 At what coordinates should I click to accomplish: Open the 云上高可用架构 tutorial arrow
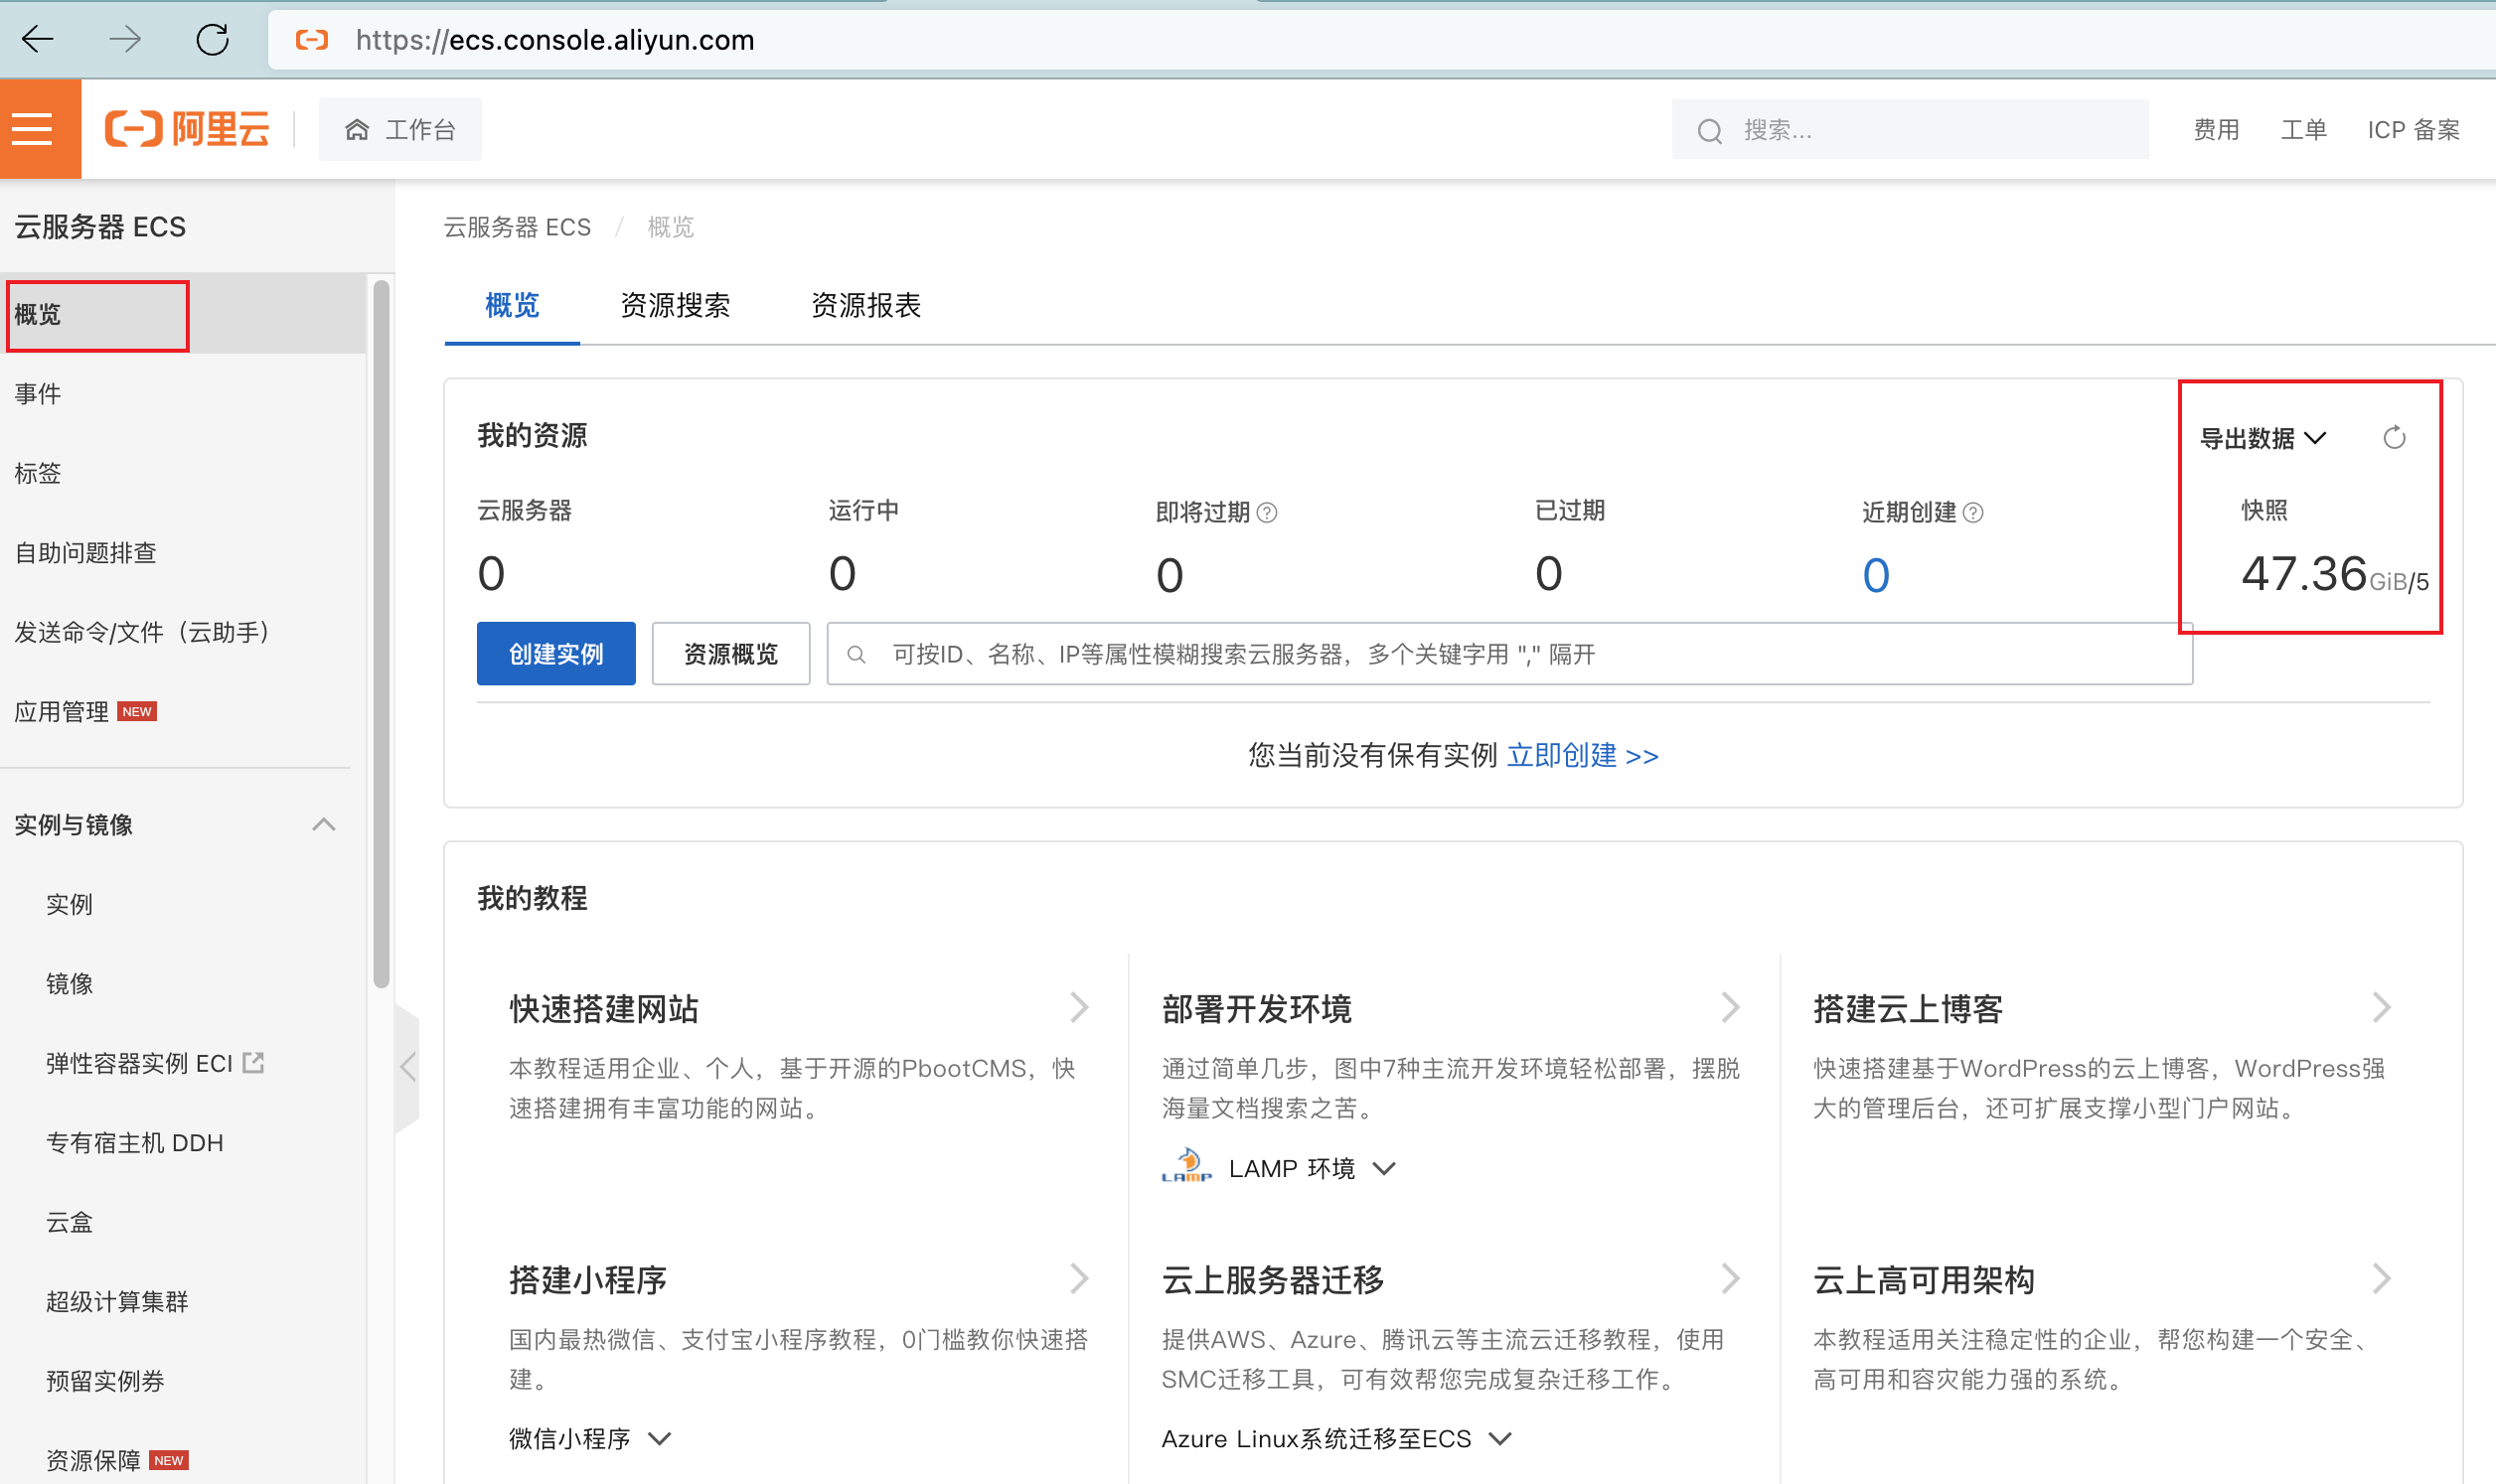pos(2382,1278)
